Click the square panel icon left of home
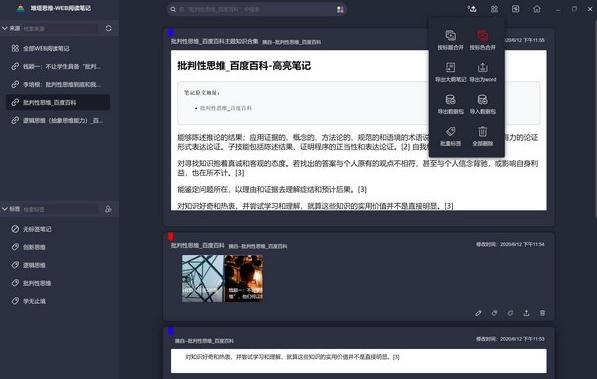The image size is (597, 379). tap(516, 9)
